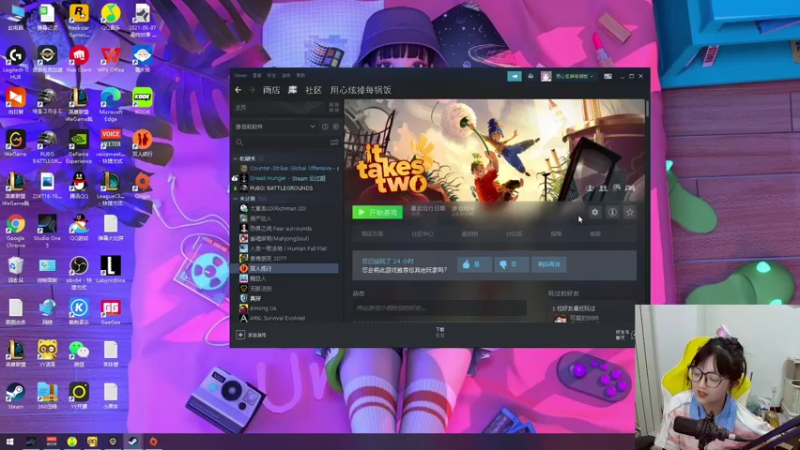This screenshot has width=800, height=450.
Task: Select Counter-Strike: Global Offensive in library
Action: 289,168
